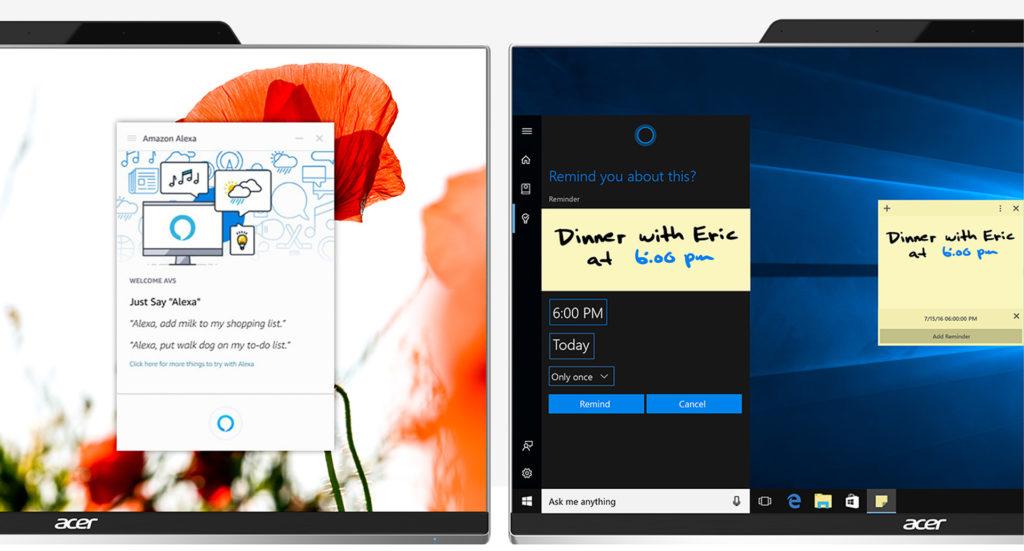This screenshot has height=551, width=1024.
Task: Open Task View on the taskbar
Action: click(765, 501)
